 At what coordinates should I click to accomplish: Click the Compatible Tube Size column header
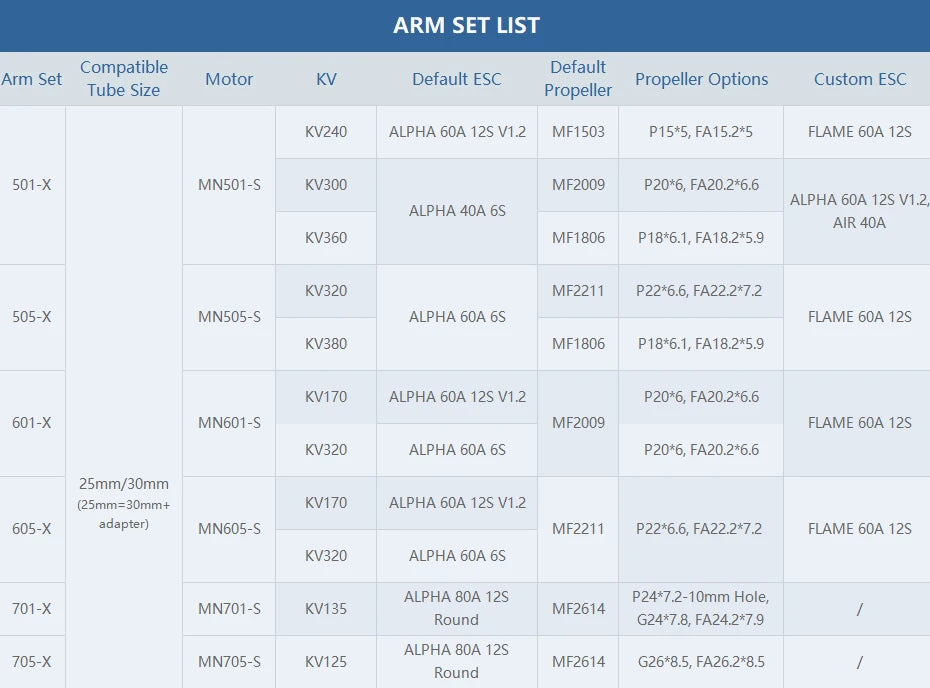pos(124,79)
